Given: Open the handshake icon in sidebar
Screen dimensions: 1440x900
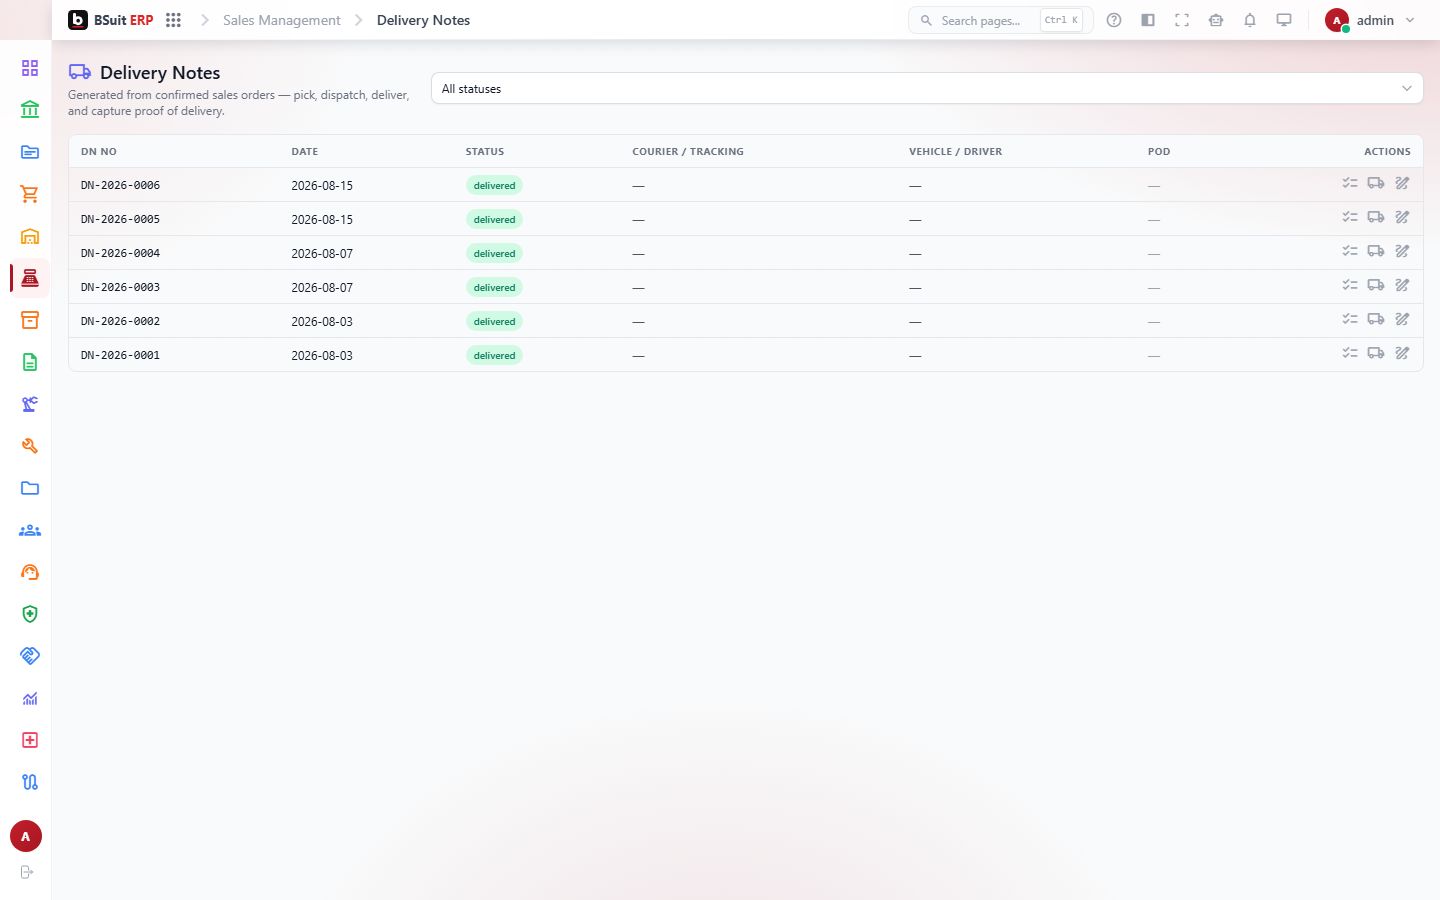Looking at the screenshot, I should click(30, 656).
